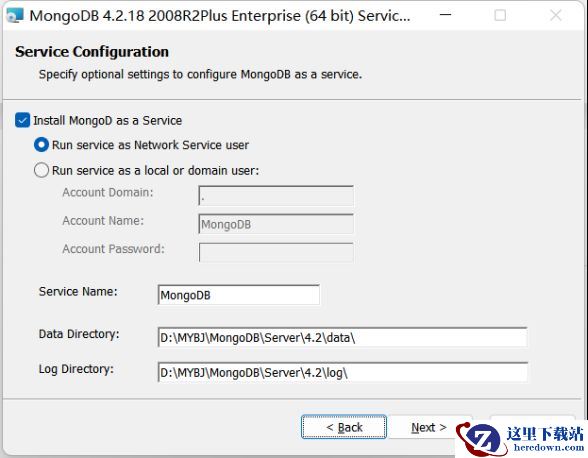Click the MongoDB installer title bar icon

[x=15, y=15]
